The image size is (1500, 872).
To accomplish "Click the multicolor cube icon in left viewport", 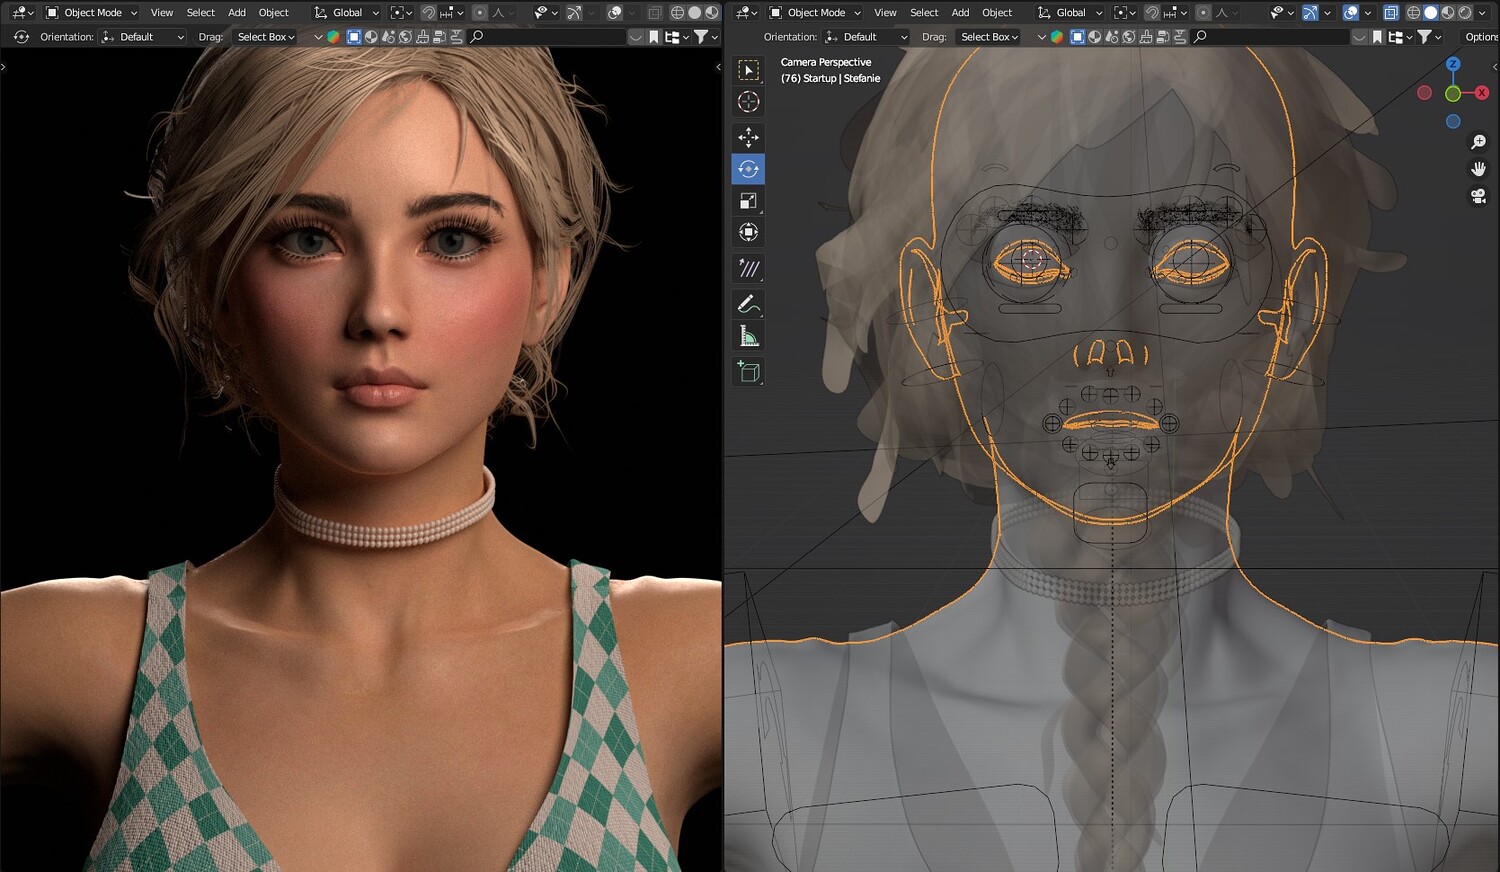I will pyautogui.click(x=333, y=37).
